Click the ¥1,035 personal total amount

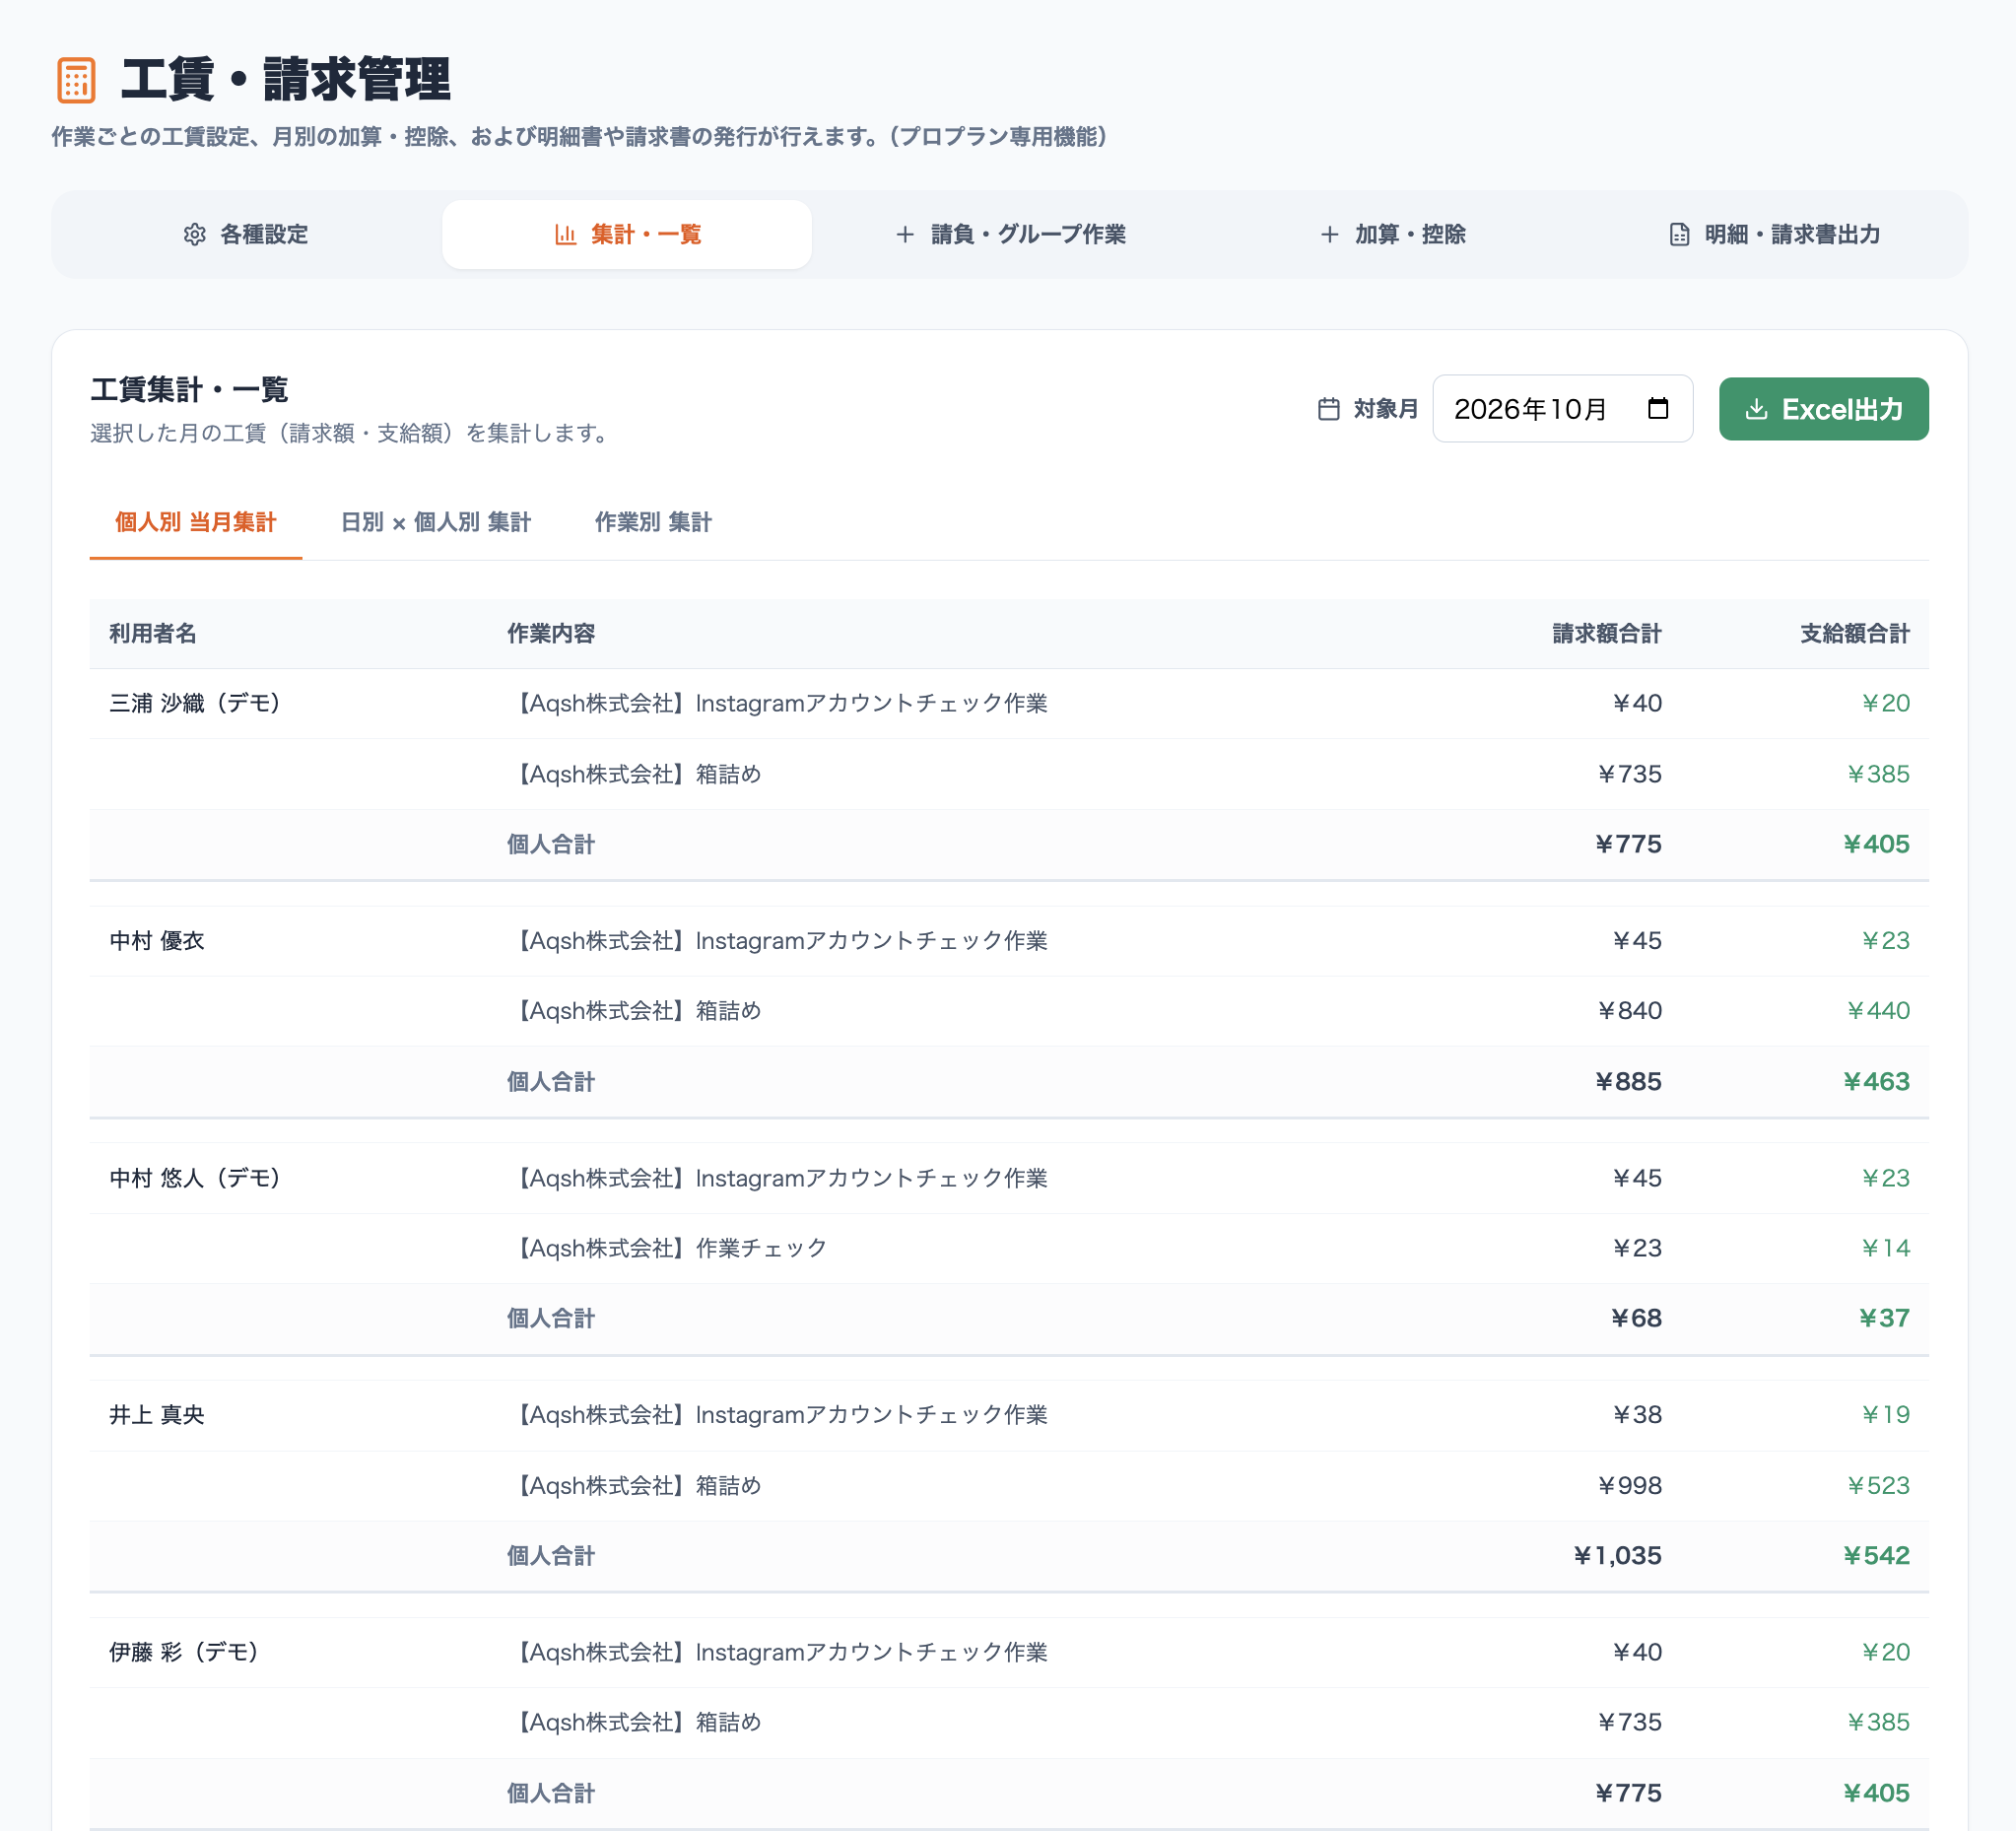click(x=1617, y=1555)
